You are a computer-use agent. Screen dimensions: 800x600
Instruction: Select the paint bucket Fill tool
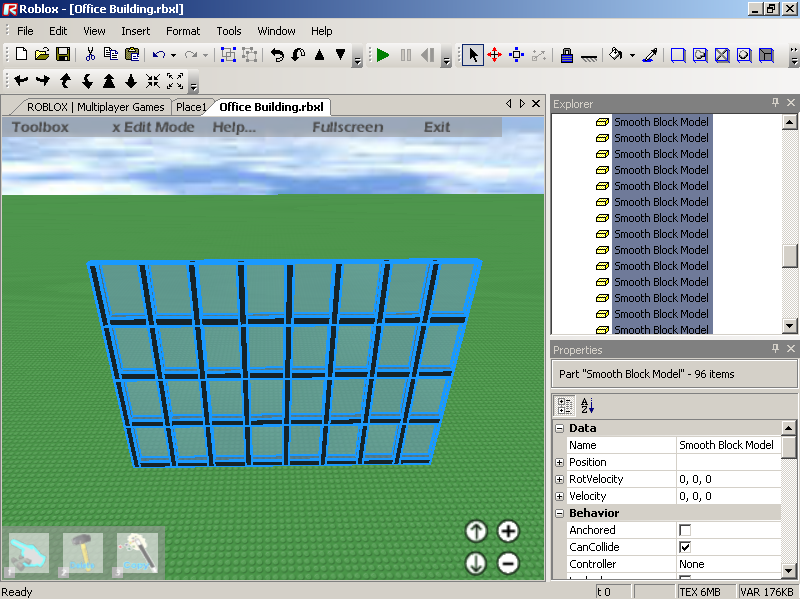click(x=616, y=55)
